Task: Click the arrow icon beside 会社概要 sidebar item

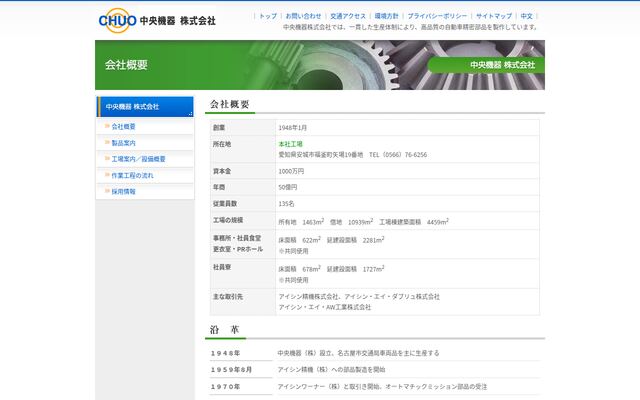Action: pyautogui.click(x=107, y=126)
